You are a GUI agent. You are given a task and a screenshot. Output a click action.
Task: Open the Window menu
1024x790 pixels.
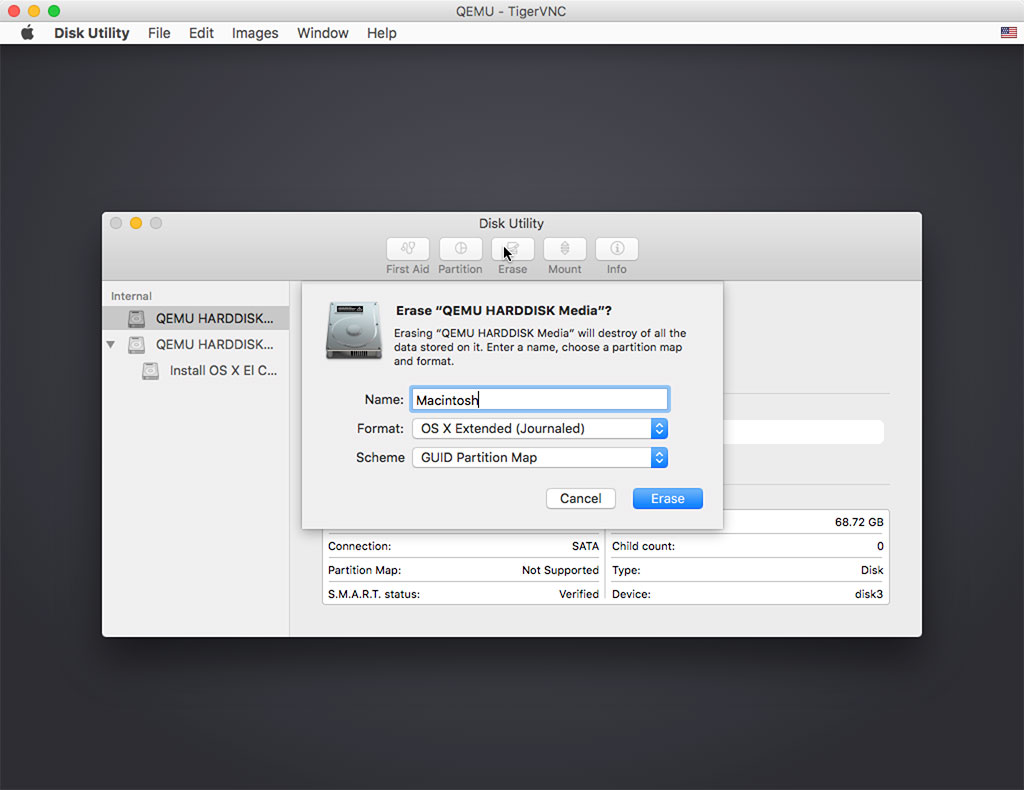tap(323, 33)
